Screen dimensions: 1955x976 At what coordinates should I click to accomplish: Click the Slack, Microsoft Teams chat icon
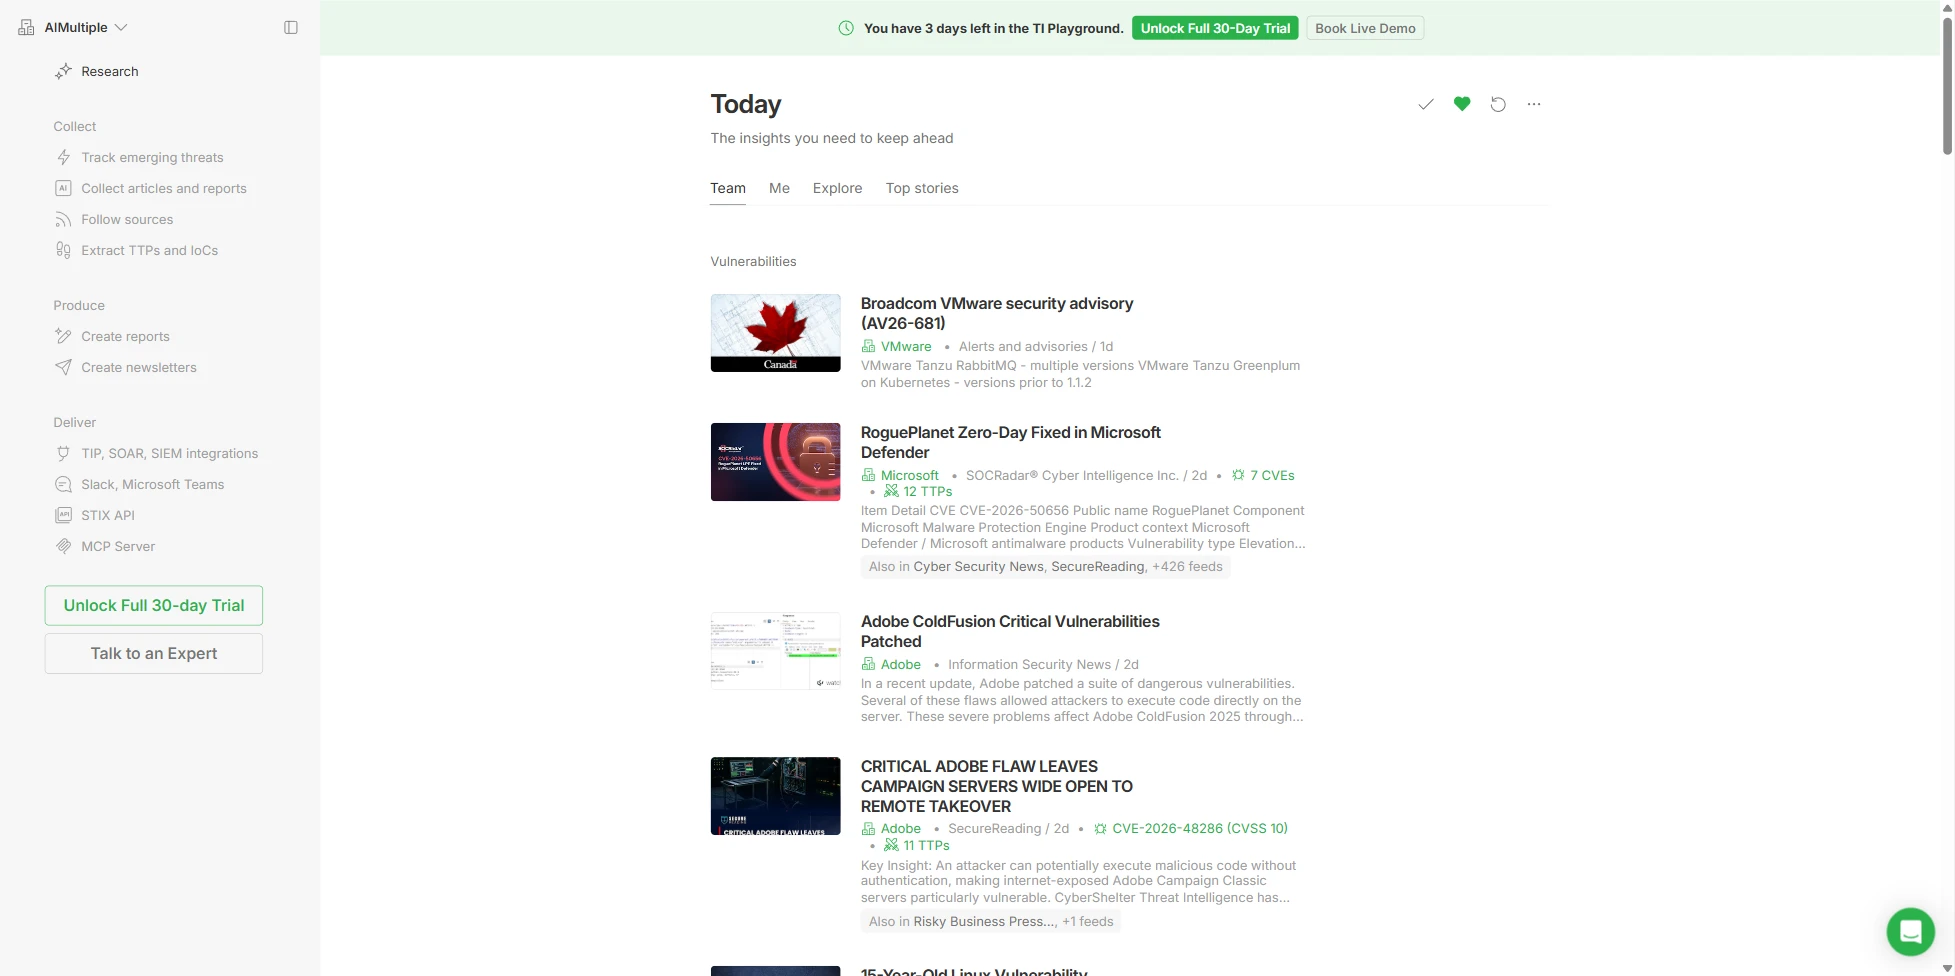tap(63, 484)
